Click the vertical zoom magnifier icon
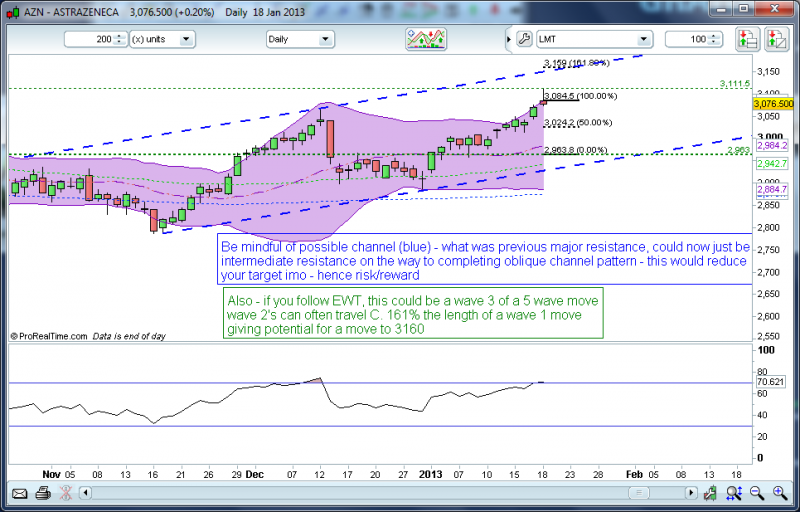The image size is (800, 512). pyautogui.click(x=734, y=493)
